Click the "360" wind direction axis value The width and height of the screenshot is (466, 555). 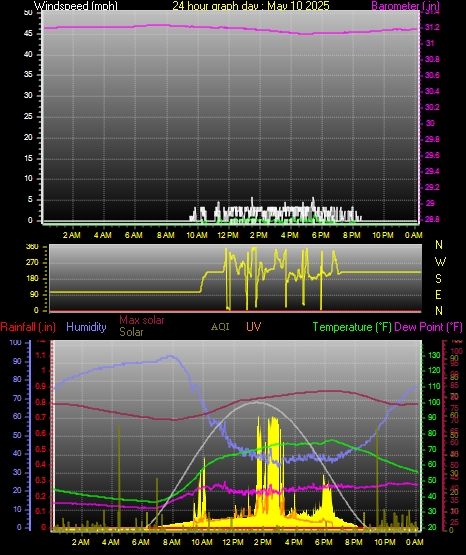tap(32, 247)
